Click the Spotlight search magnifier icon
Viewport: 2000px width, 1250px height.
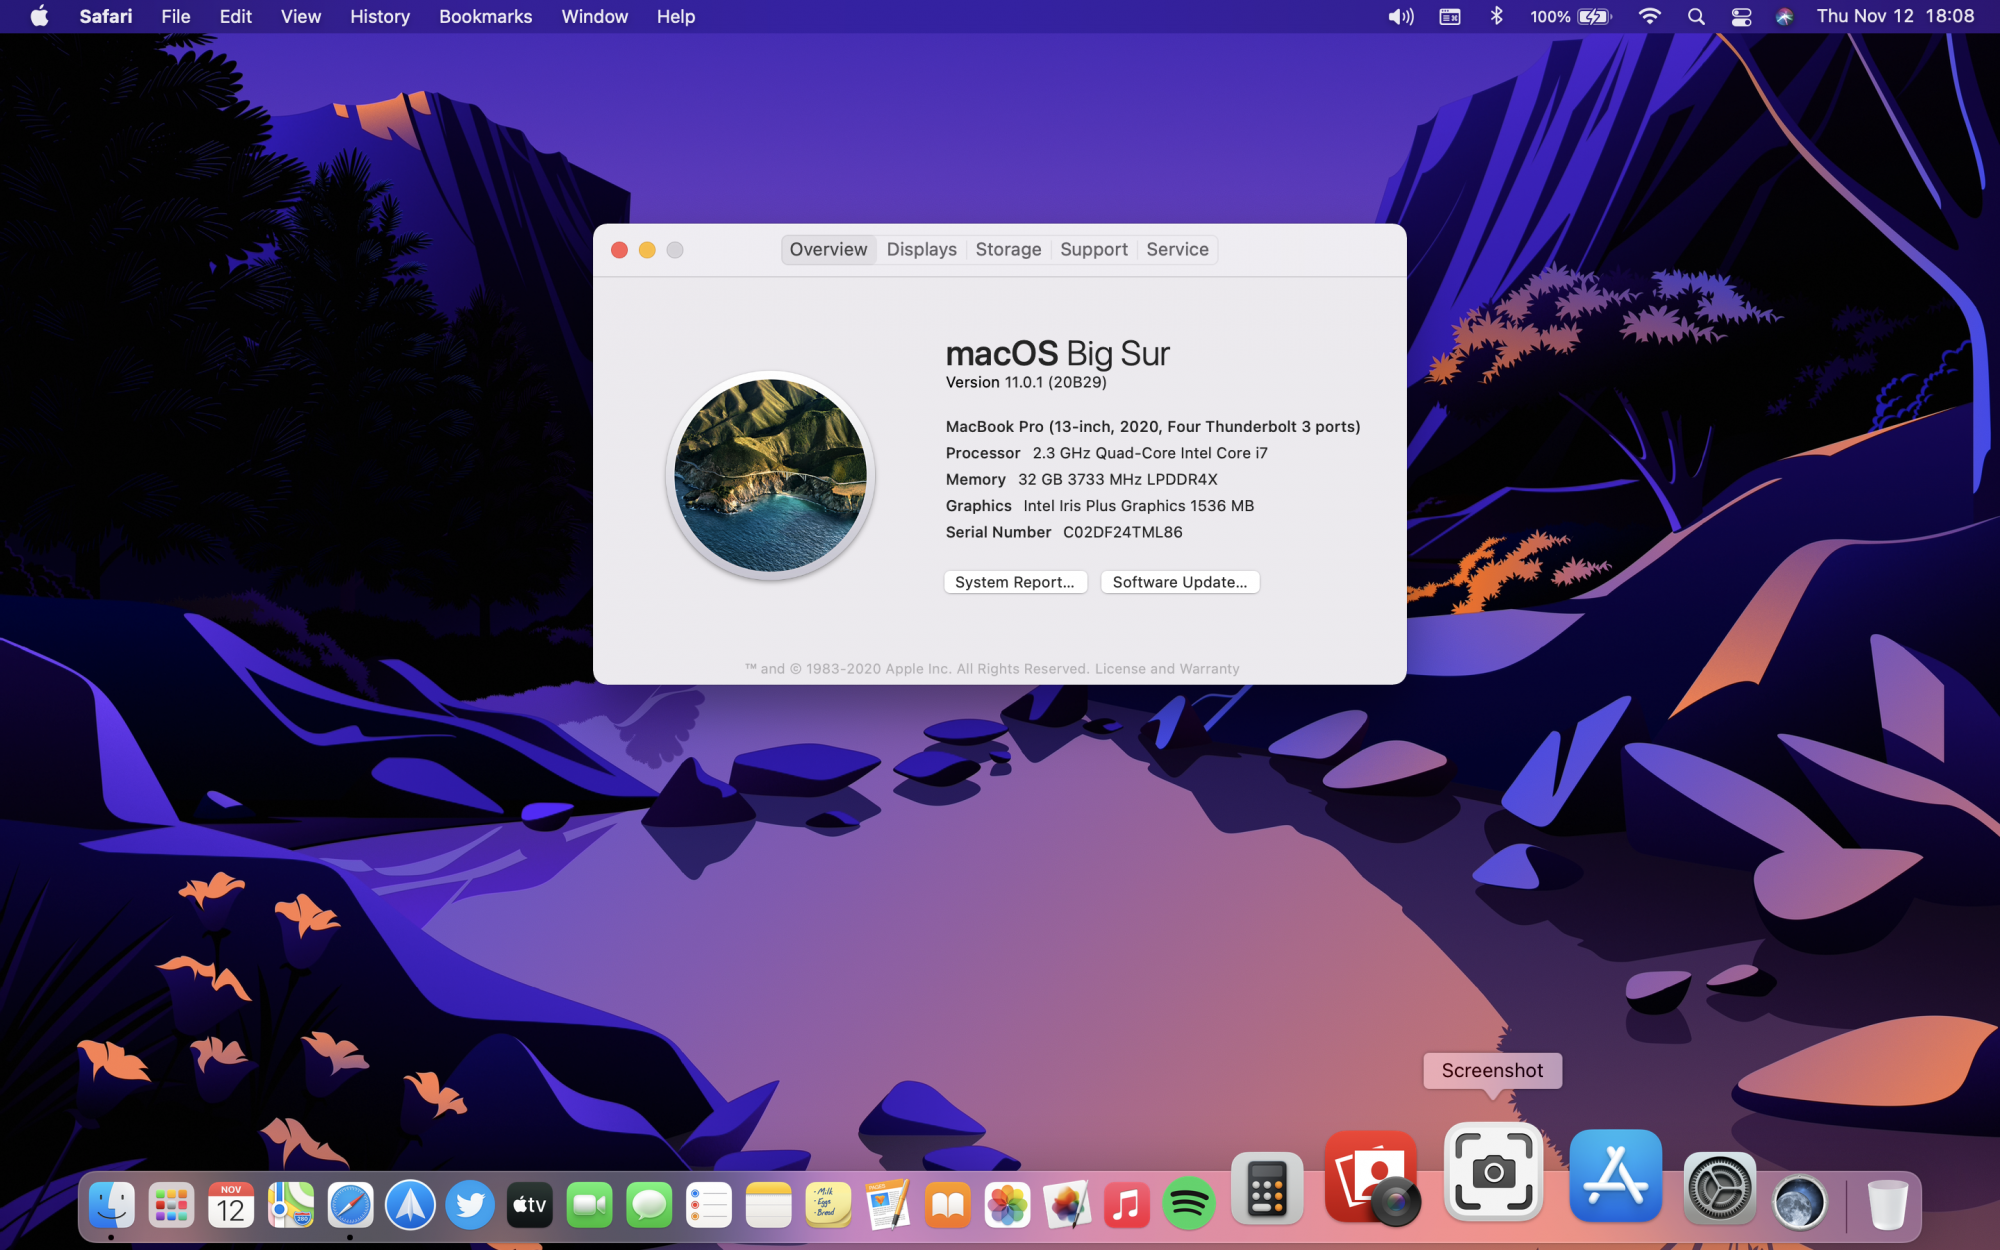1696,17
